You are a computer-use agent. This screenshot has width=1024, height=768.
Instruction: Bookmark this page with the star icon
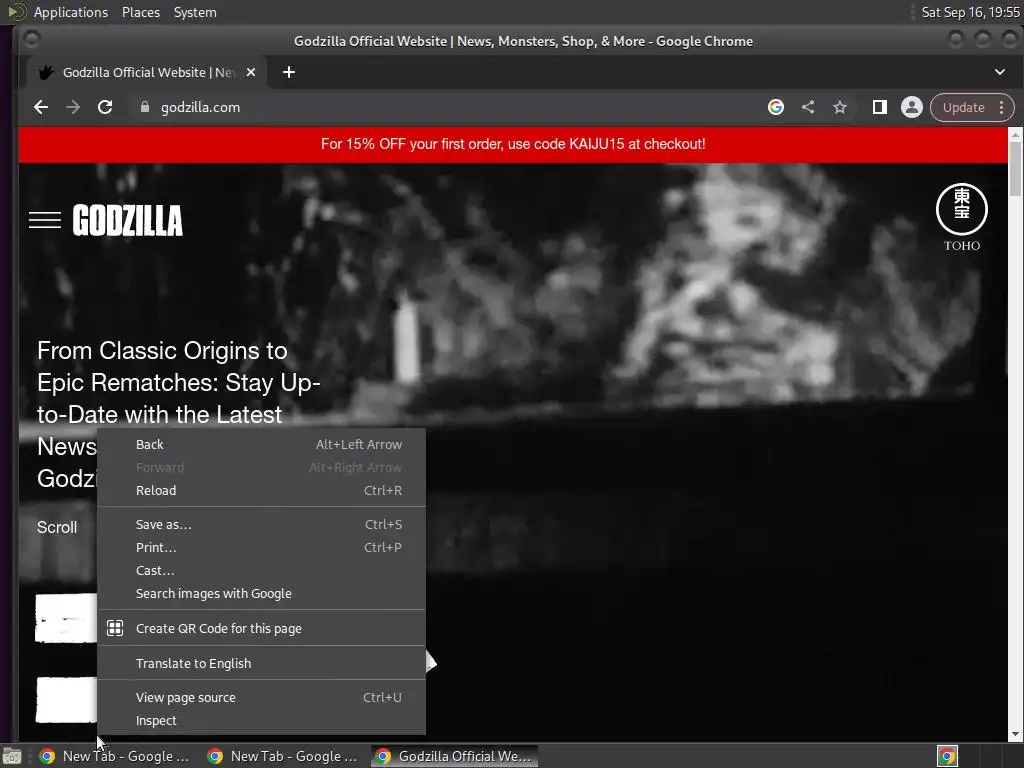pyautogui.click(x=840, y=107)
